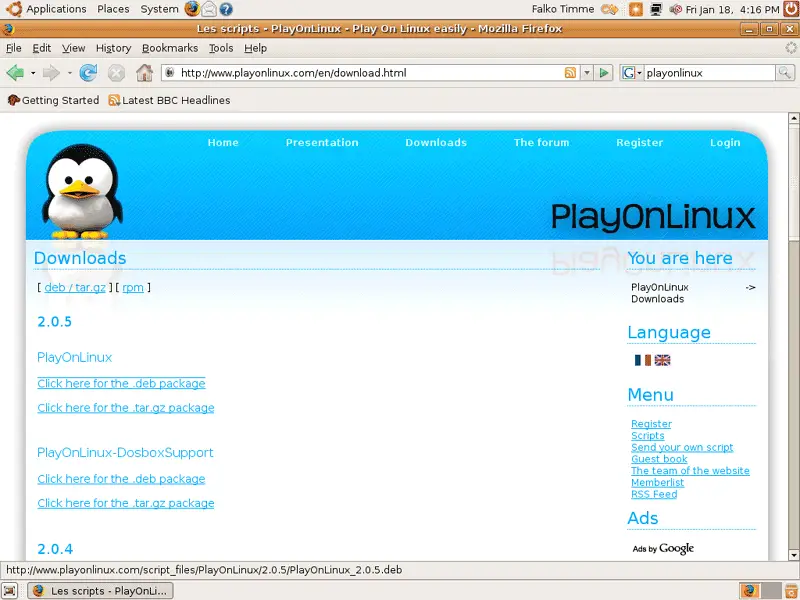Click the network monitor tray icon
This screenshot has height=600, width=800.
point(656,9)
